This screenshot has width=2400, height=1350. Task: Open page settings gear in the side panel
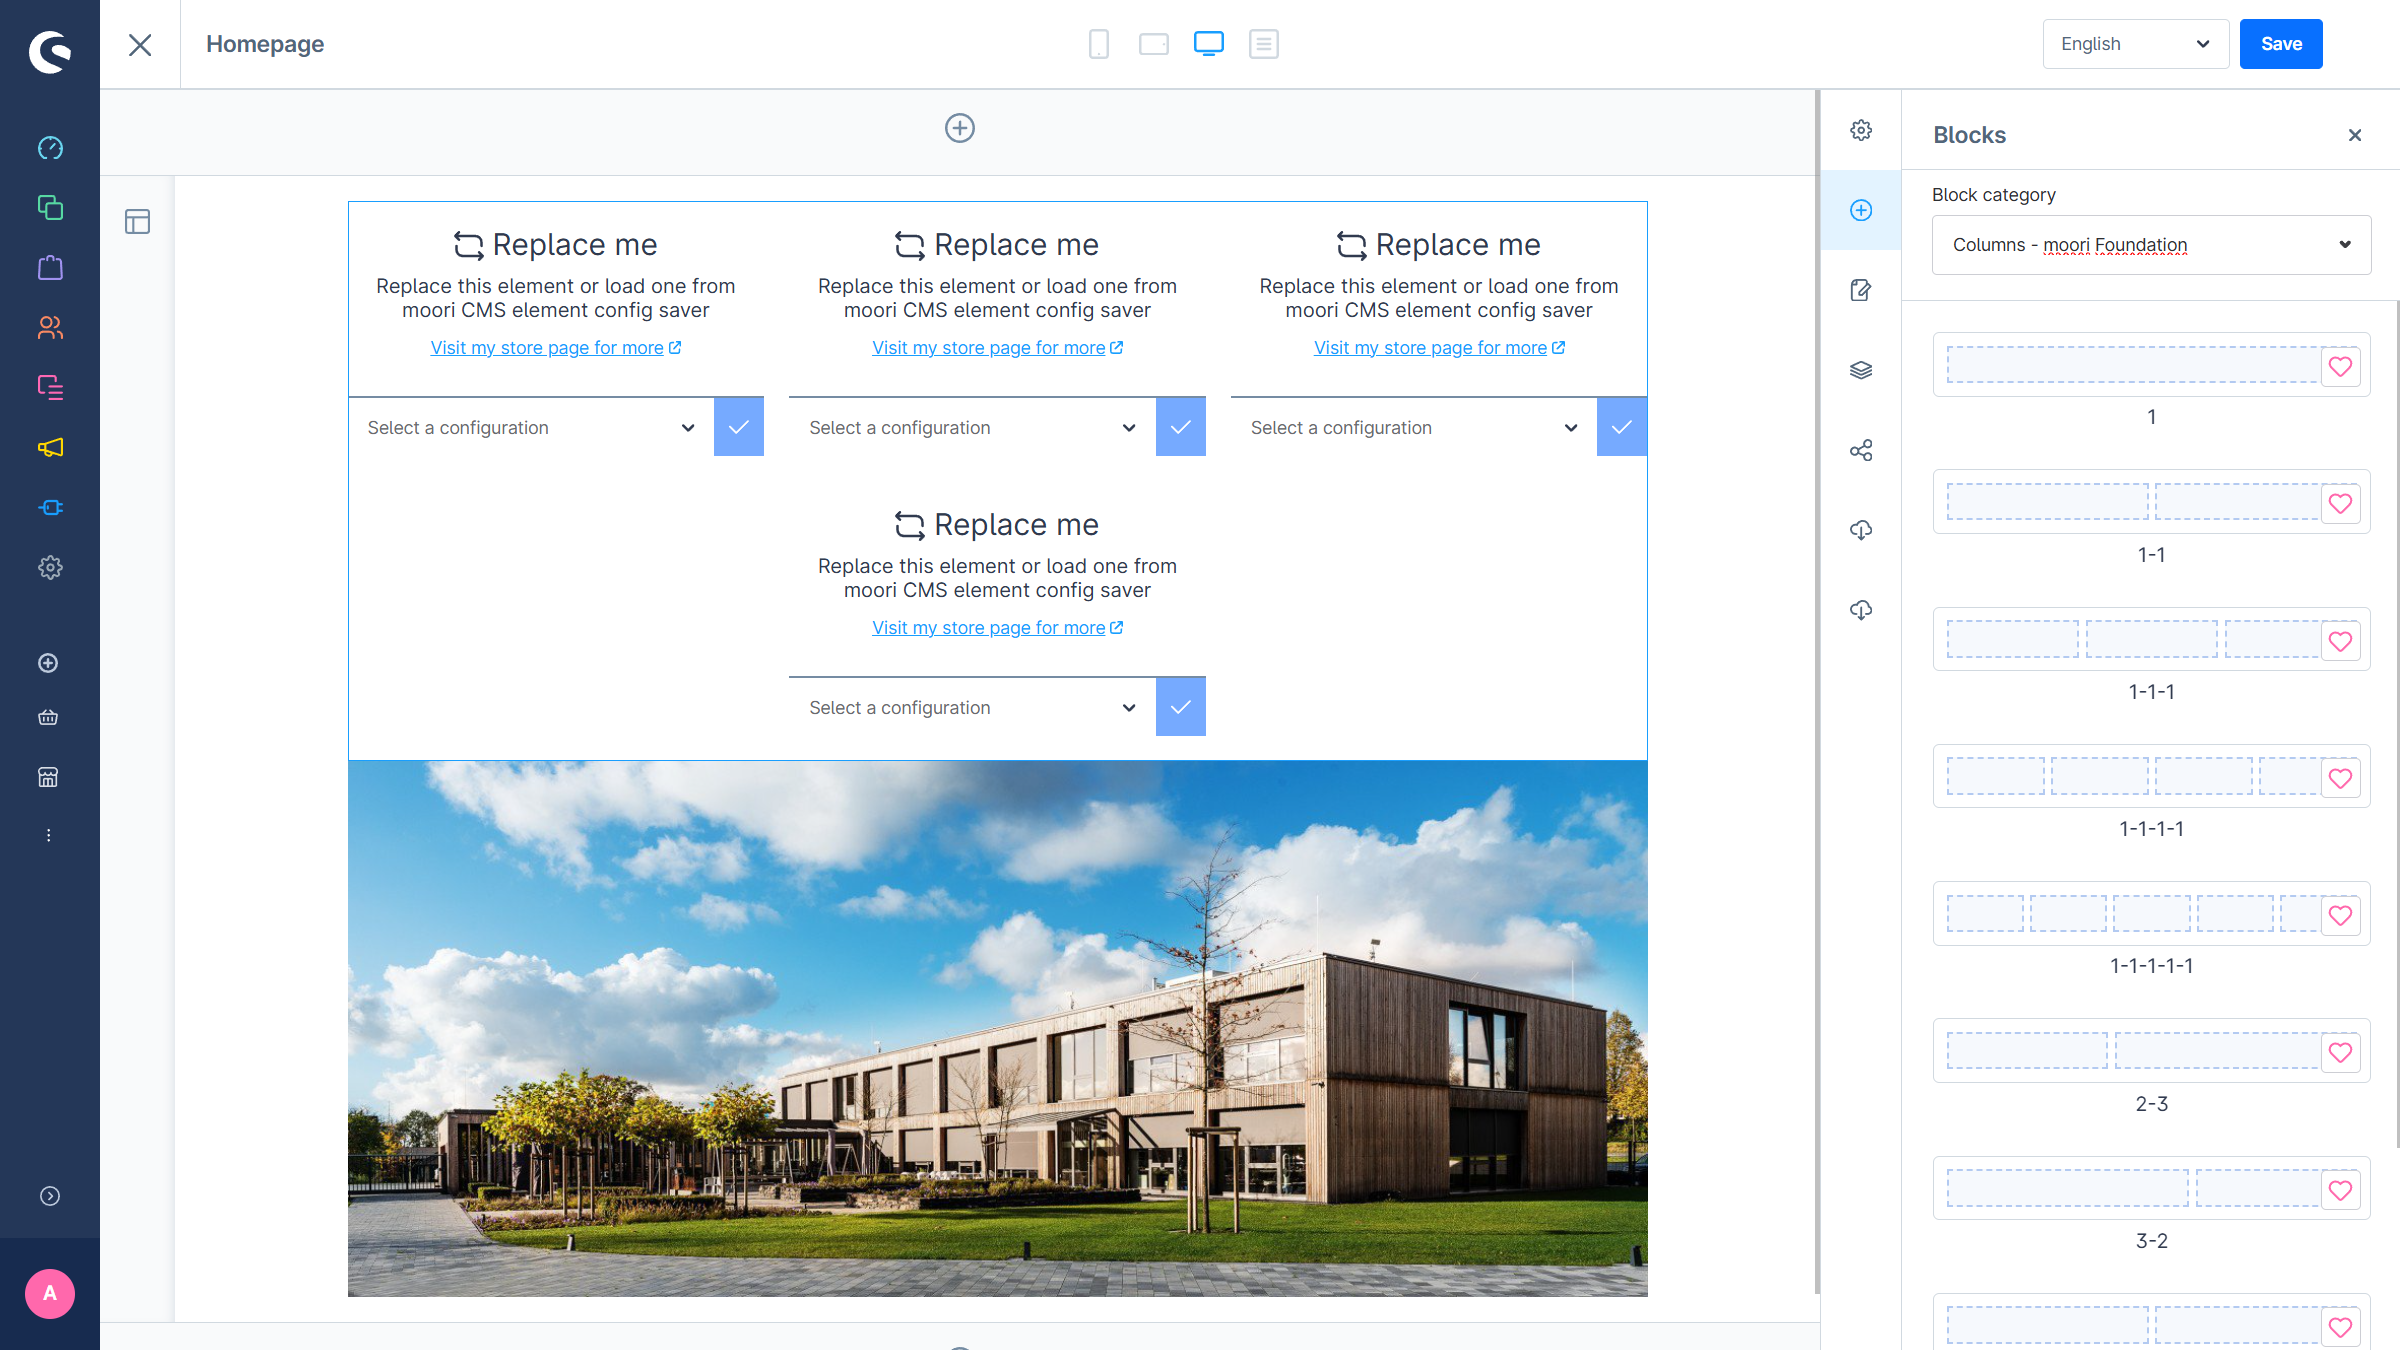pyautogui.click(x=1861, y=130)
